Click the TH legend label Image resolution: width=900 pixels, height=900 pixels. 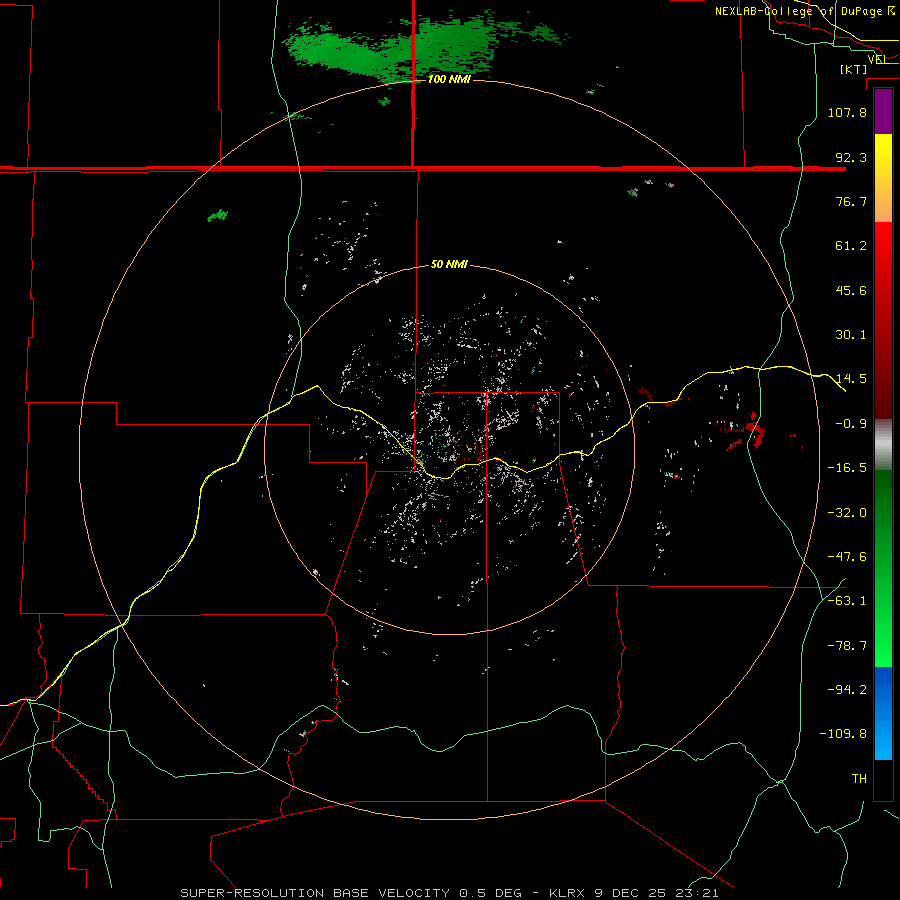click(859, 779)
